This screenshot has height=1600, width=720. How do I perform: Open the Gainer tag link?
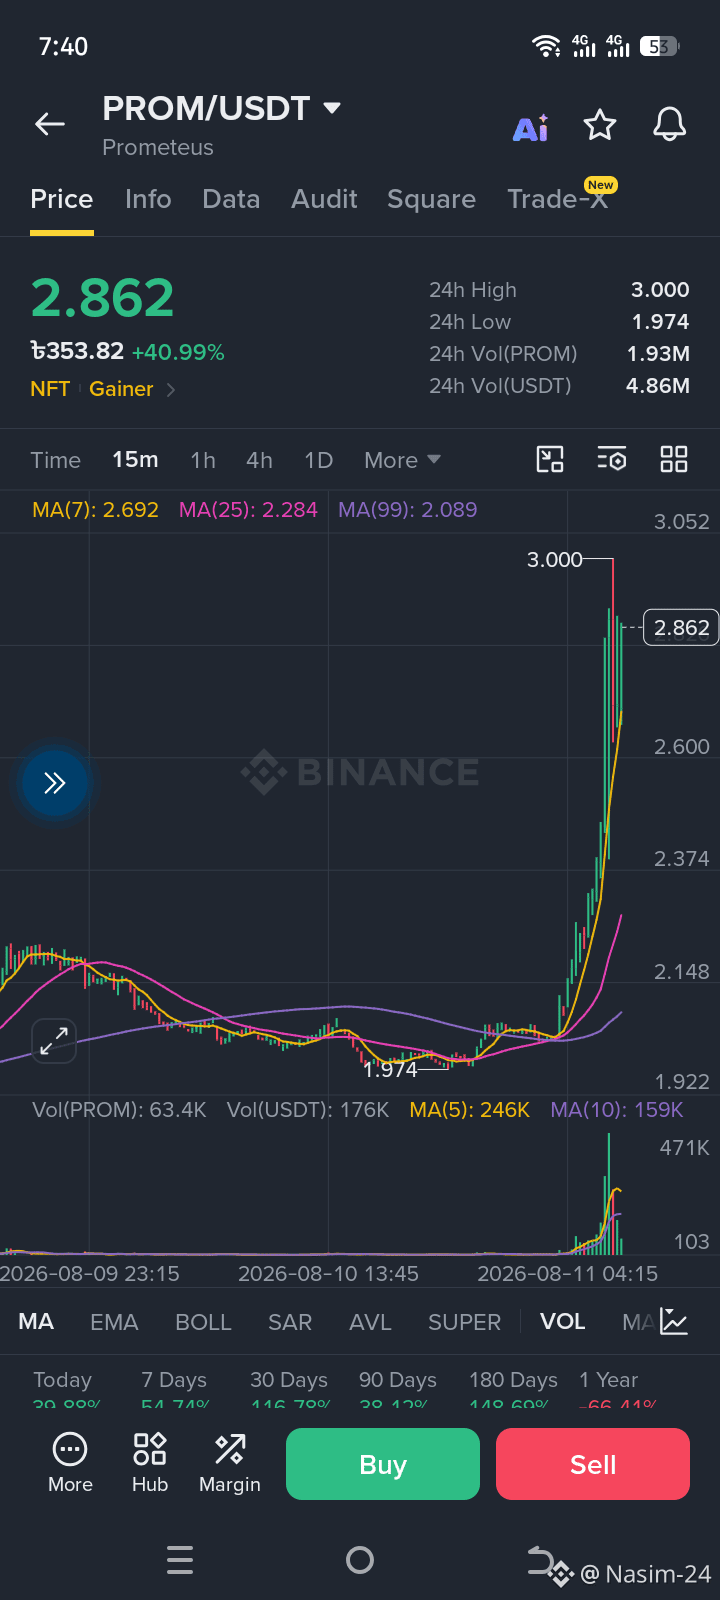coord(121,389)
